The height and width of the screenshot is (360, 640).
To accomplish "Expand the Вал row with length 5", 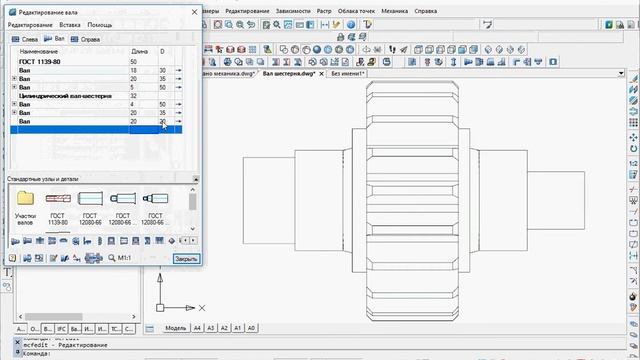I will [14, 87].
